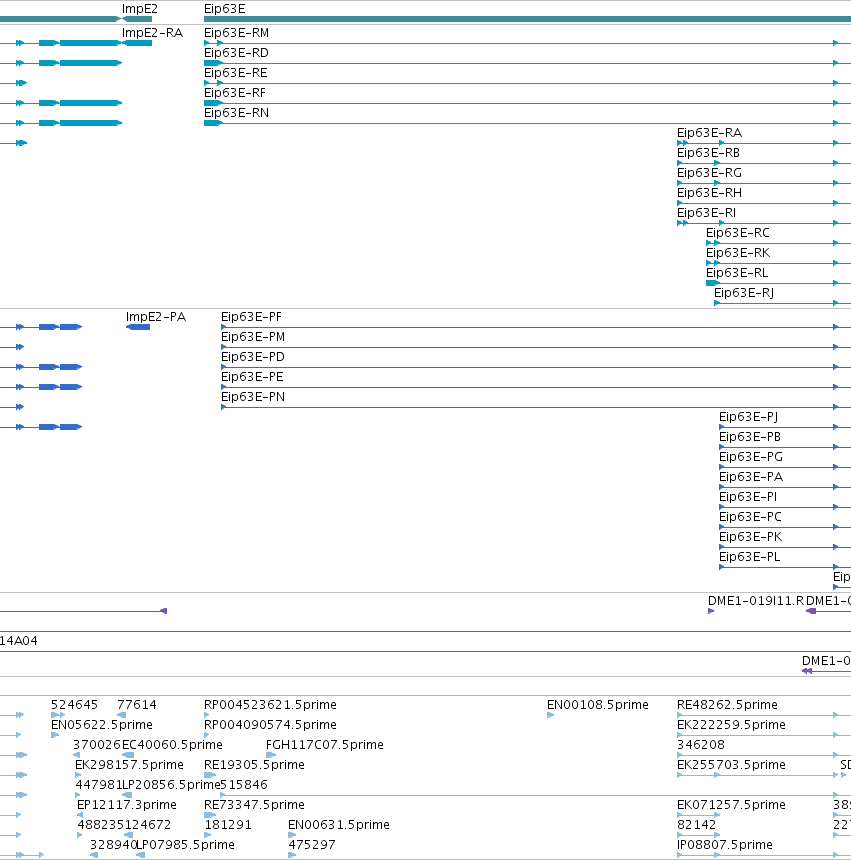Viewport: 851px width, 860px height.
Task: Click the Eip63E-PJ protein label
Action: [x=748, y=417]
